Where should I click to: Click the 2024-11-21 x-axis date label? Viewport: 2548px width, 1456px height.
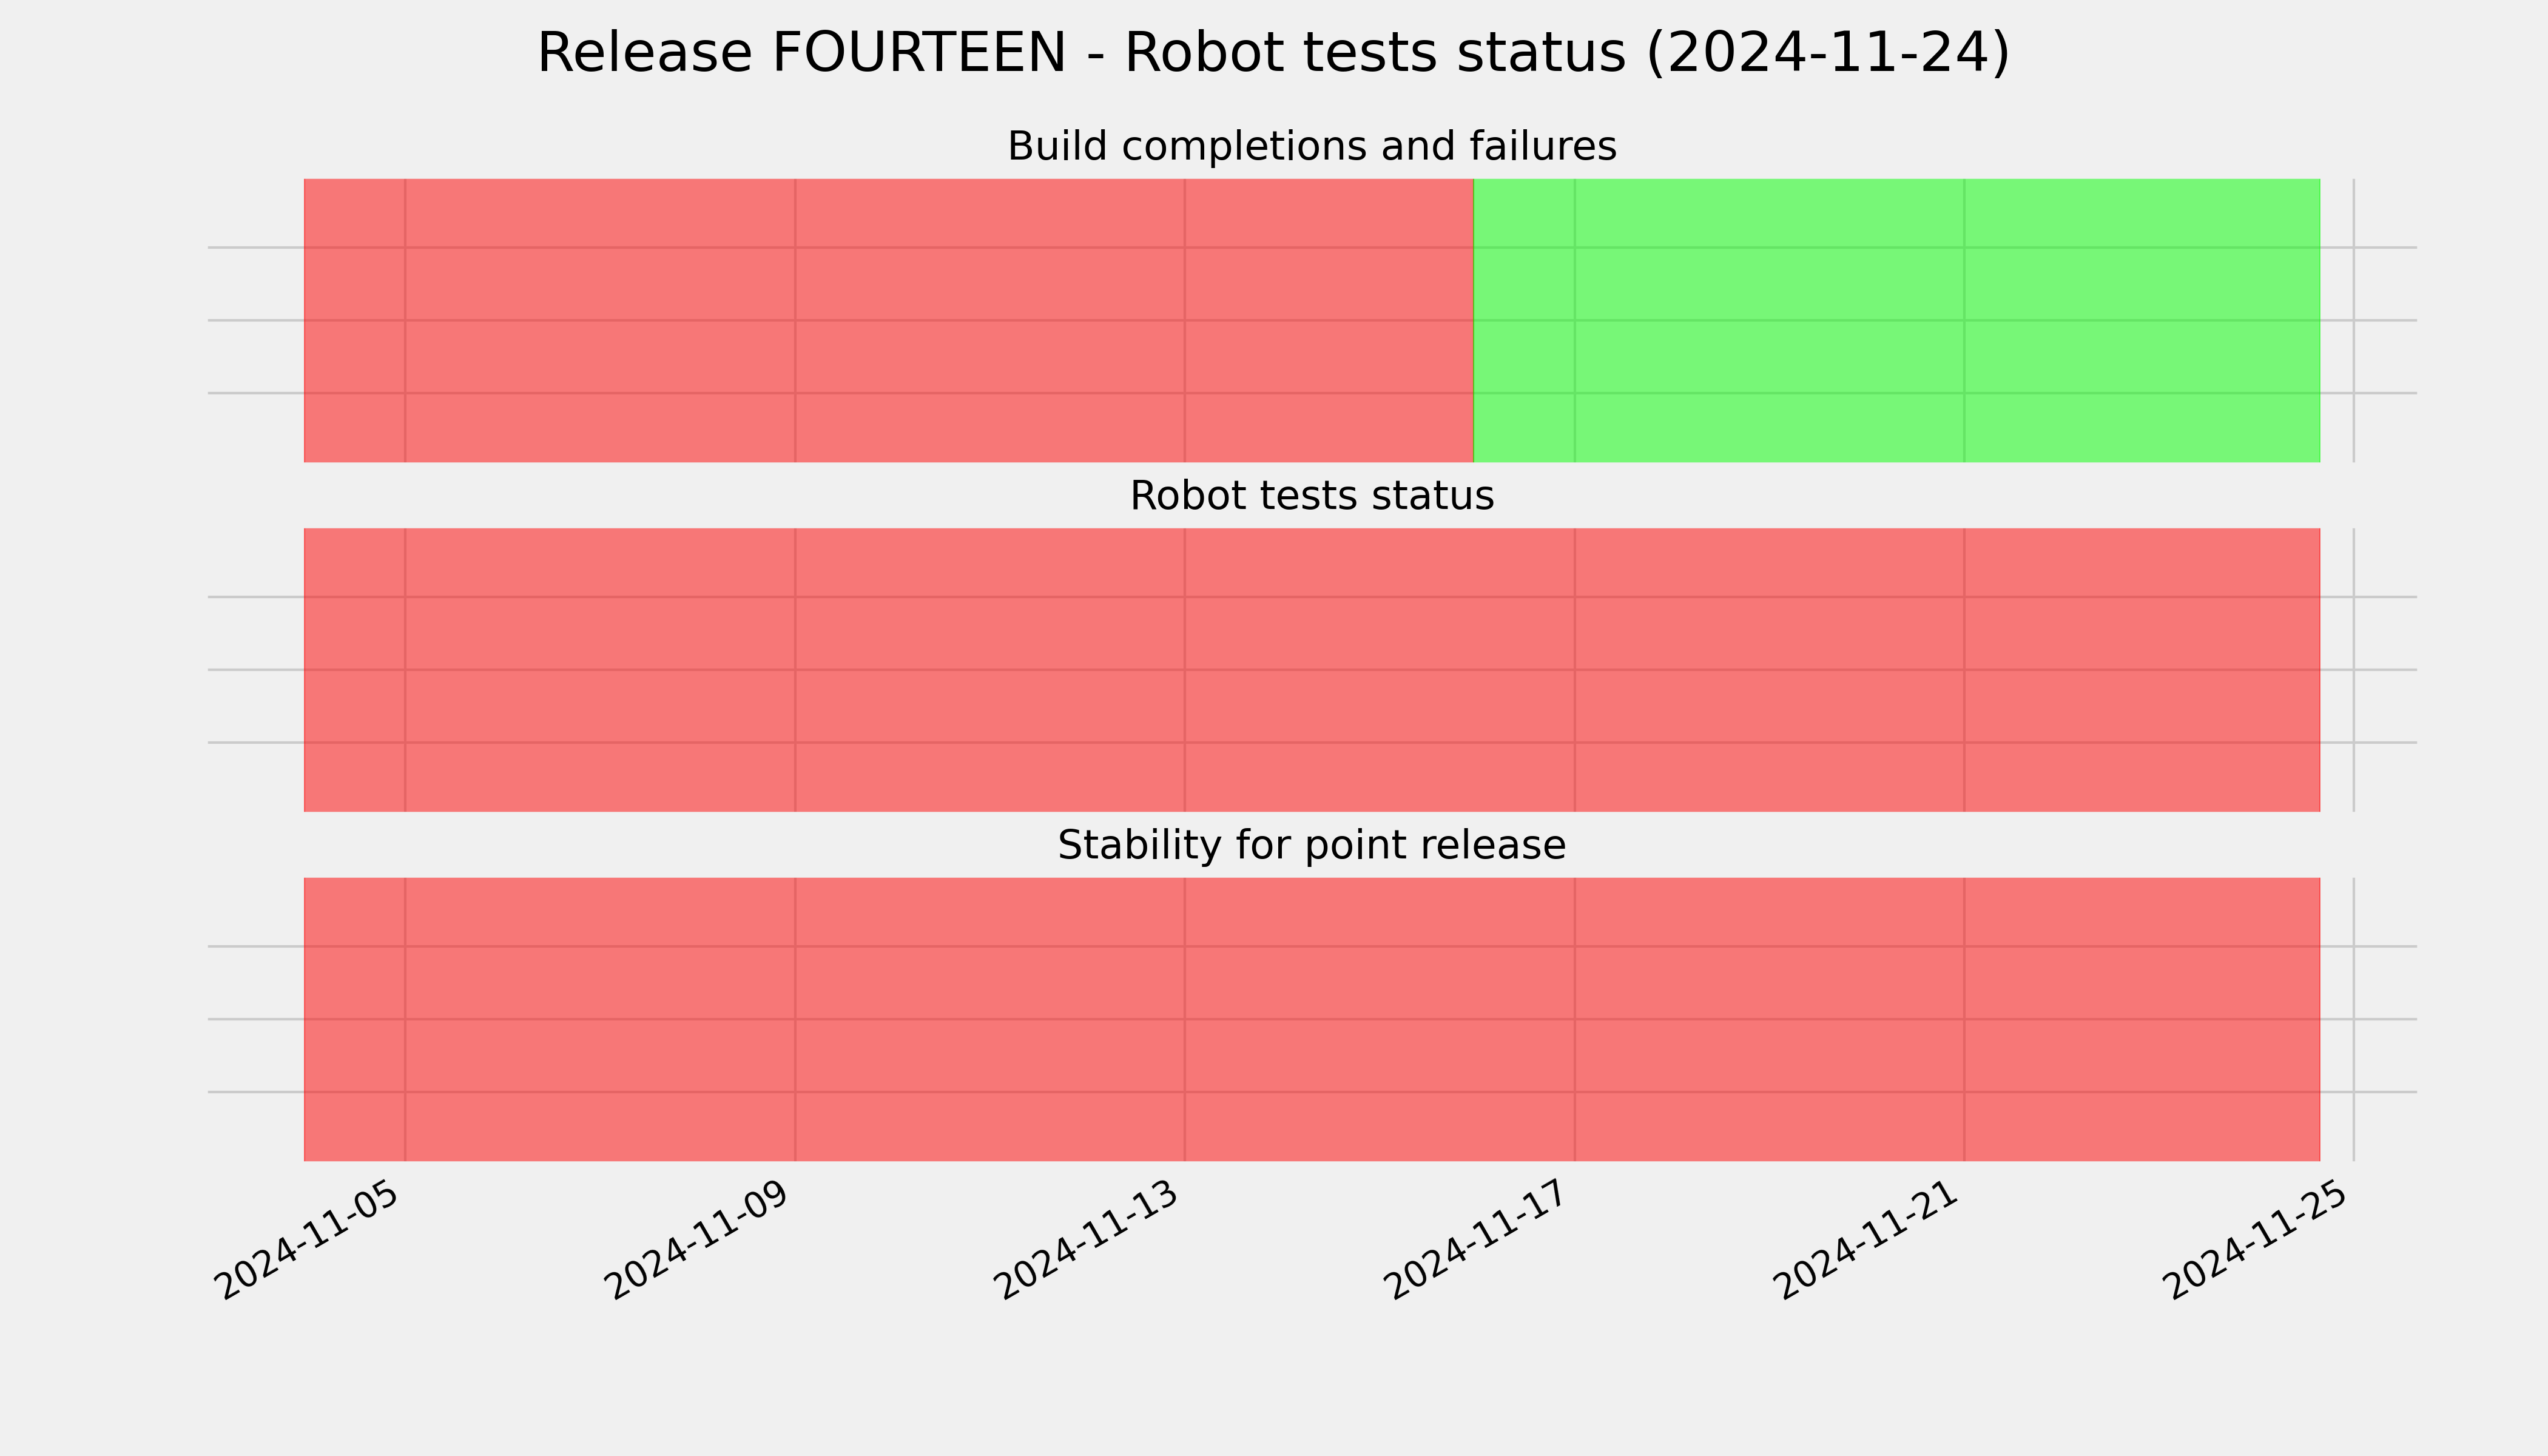pos(1868,1239)
